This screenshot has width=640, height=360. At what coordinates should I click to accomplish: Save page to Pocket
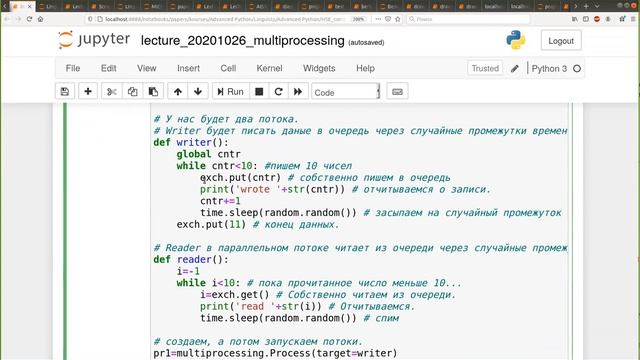pyautogui.click(x=388, y=19)
